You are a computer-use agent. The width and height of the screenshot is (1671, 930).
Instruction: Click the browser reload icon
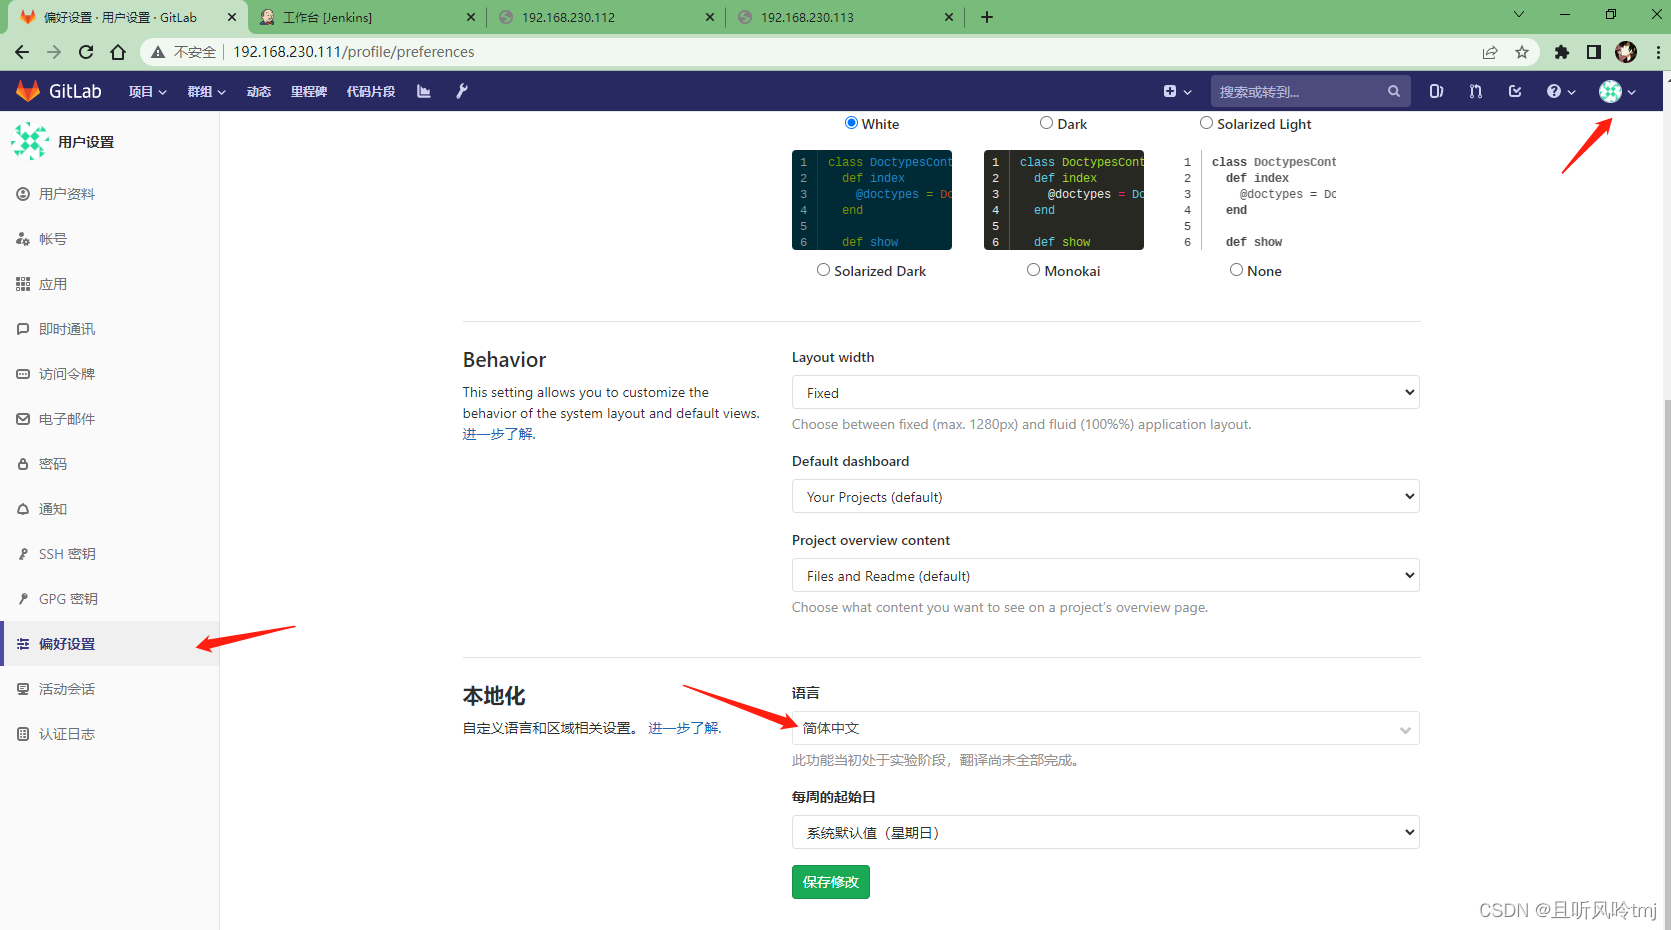pos(86,52)
